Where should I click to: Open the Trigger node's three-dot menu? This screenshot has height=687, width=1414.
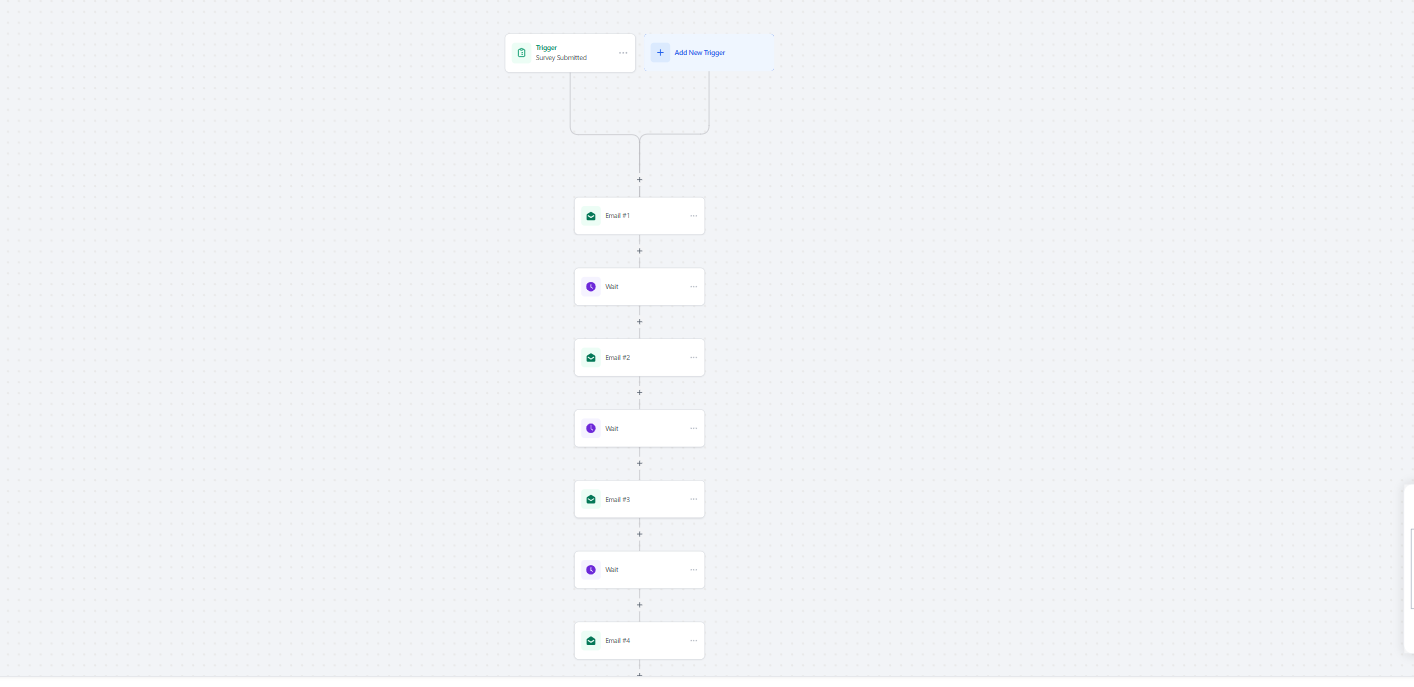(623, 53)
